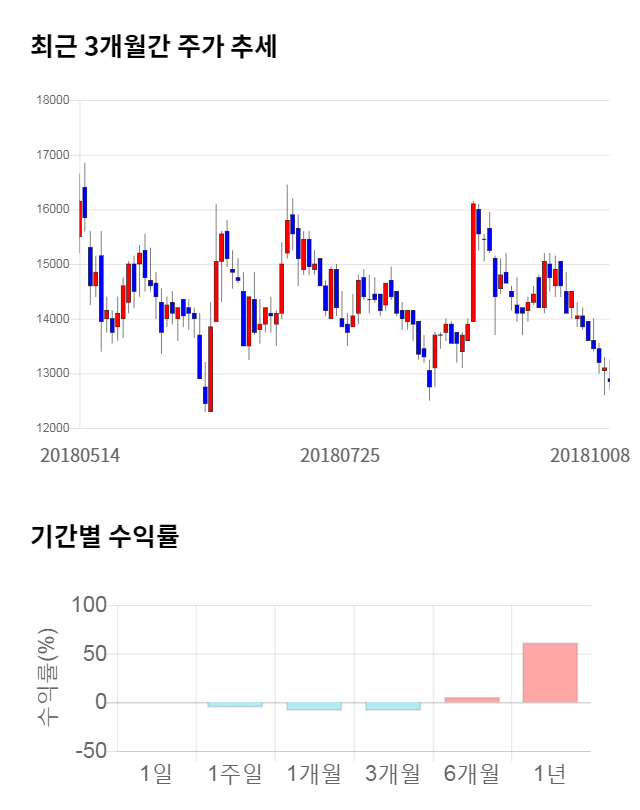Image resolution: width=640 pixels, height=810 pixels.
Task: Select the '1개월' period label
Action: (313, 773)
